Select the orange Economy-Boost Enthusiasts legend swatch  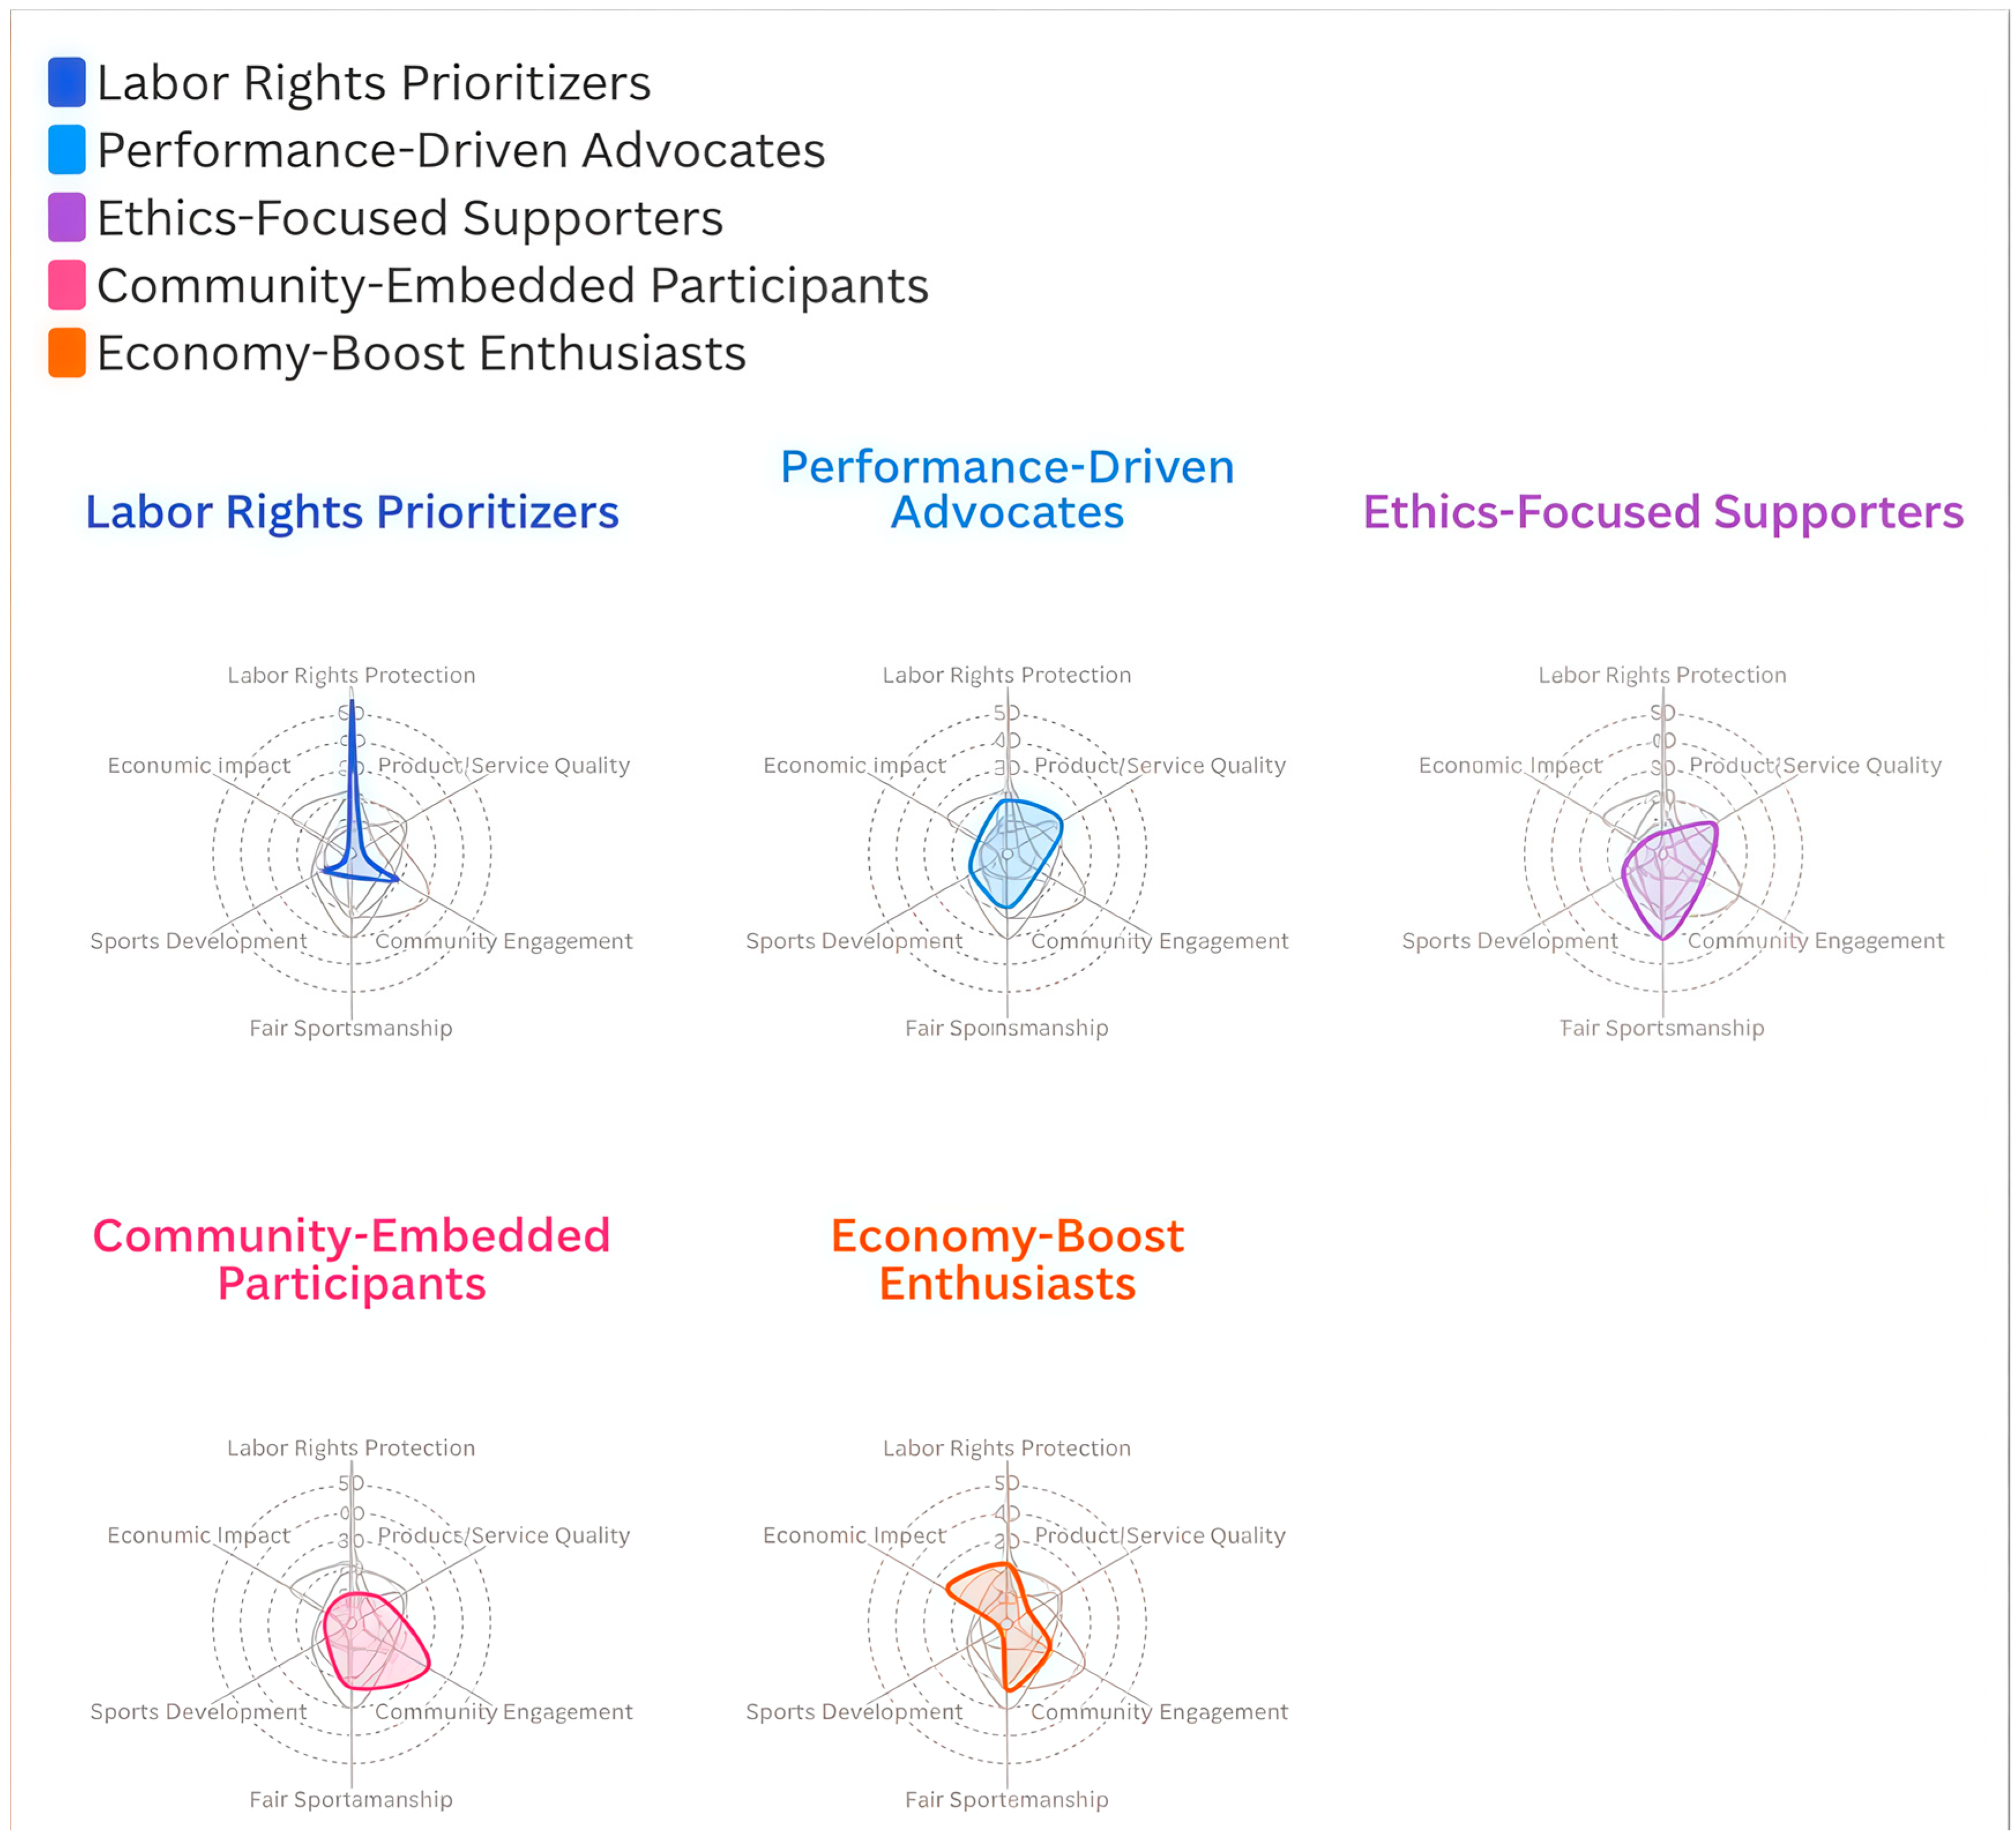pyautogui.click(x=66, y=353)
